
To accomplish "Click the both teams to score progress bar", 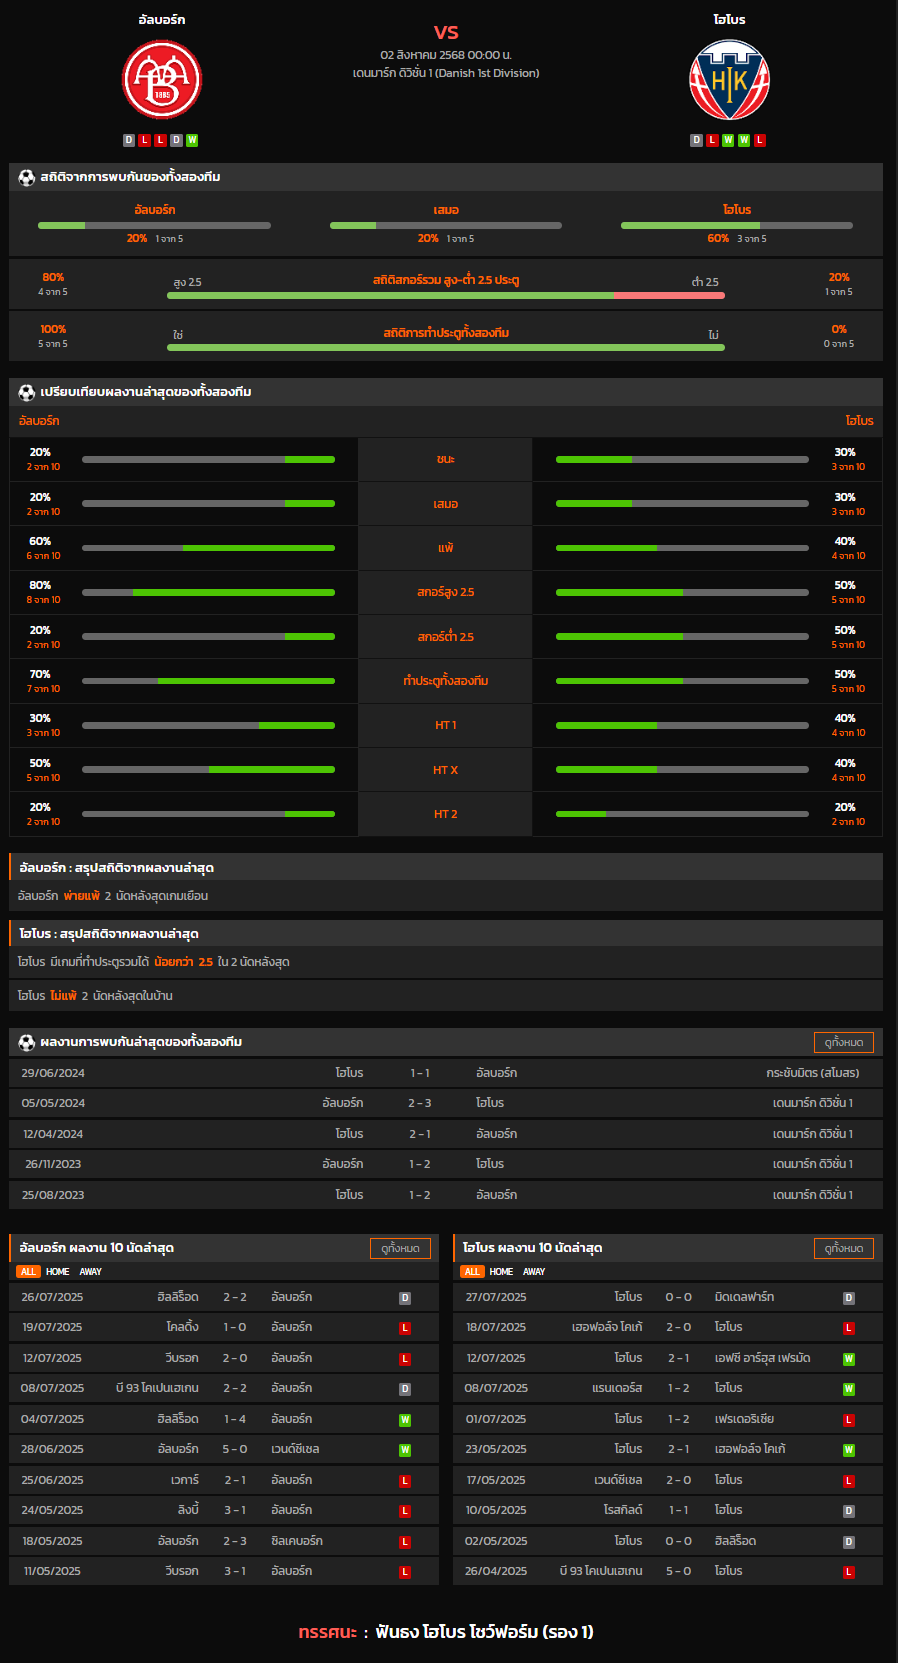I will pyautogui.click(x=446, y=348).
